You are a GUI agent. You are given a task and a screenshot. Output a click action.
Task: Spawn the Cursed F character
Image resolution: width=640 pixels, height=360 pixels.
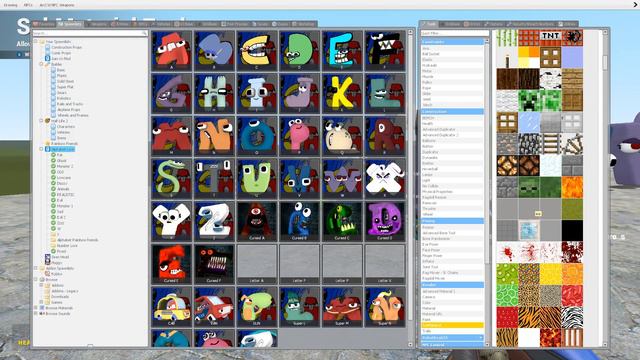(214, 264)
